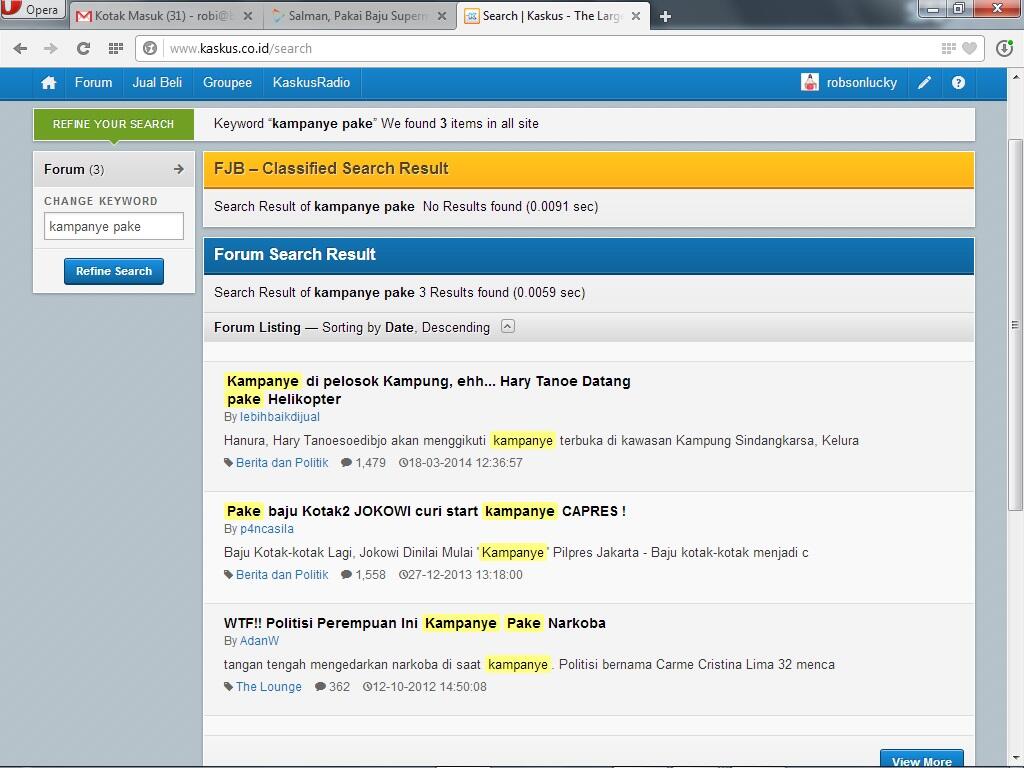Add page to Speed Dial icon
Viewport: 1024px width, 768px height.
click(x=948, y=48)
